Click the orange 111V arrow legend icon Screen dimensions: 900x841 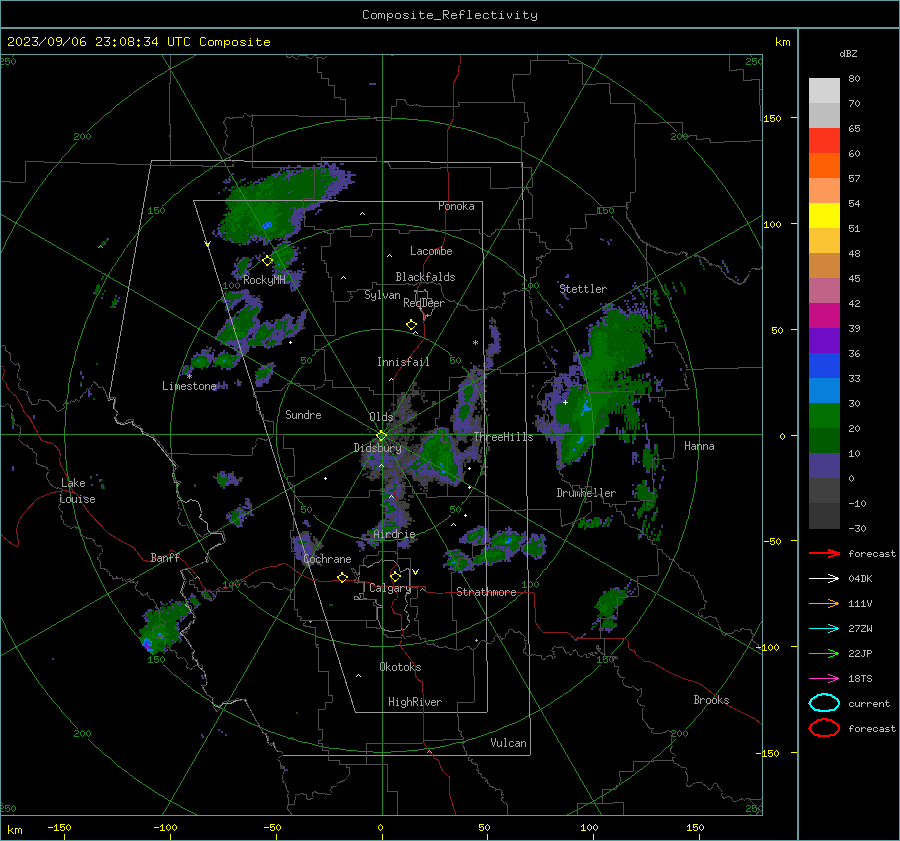824,603
